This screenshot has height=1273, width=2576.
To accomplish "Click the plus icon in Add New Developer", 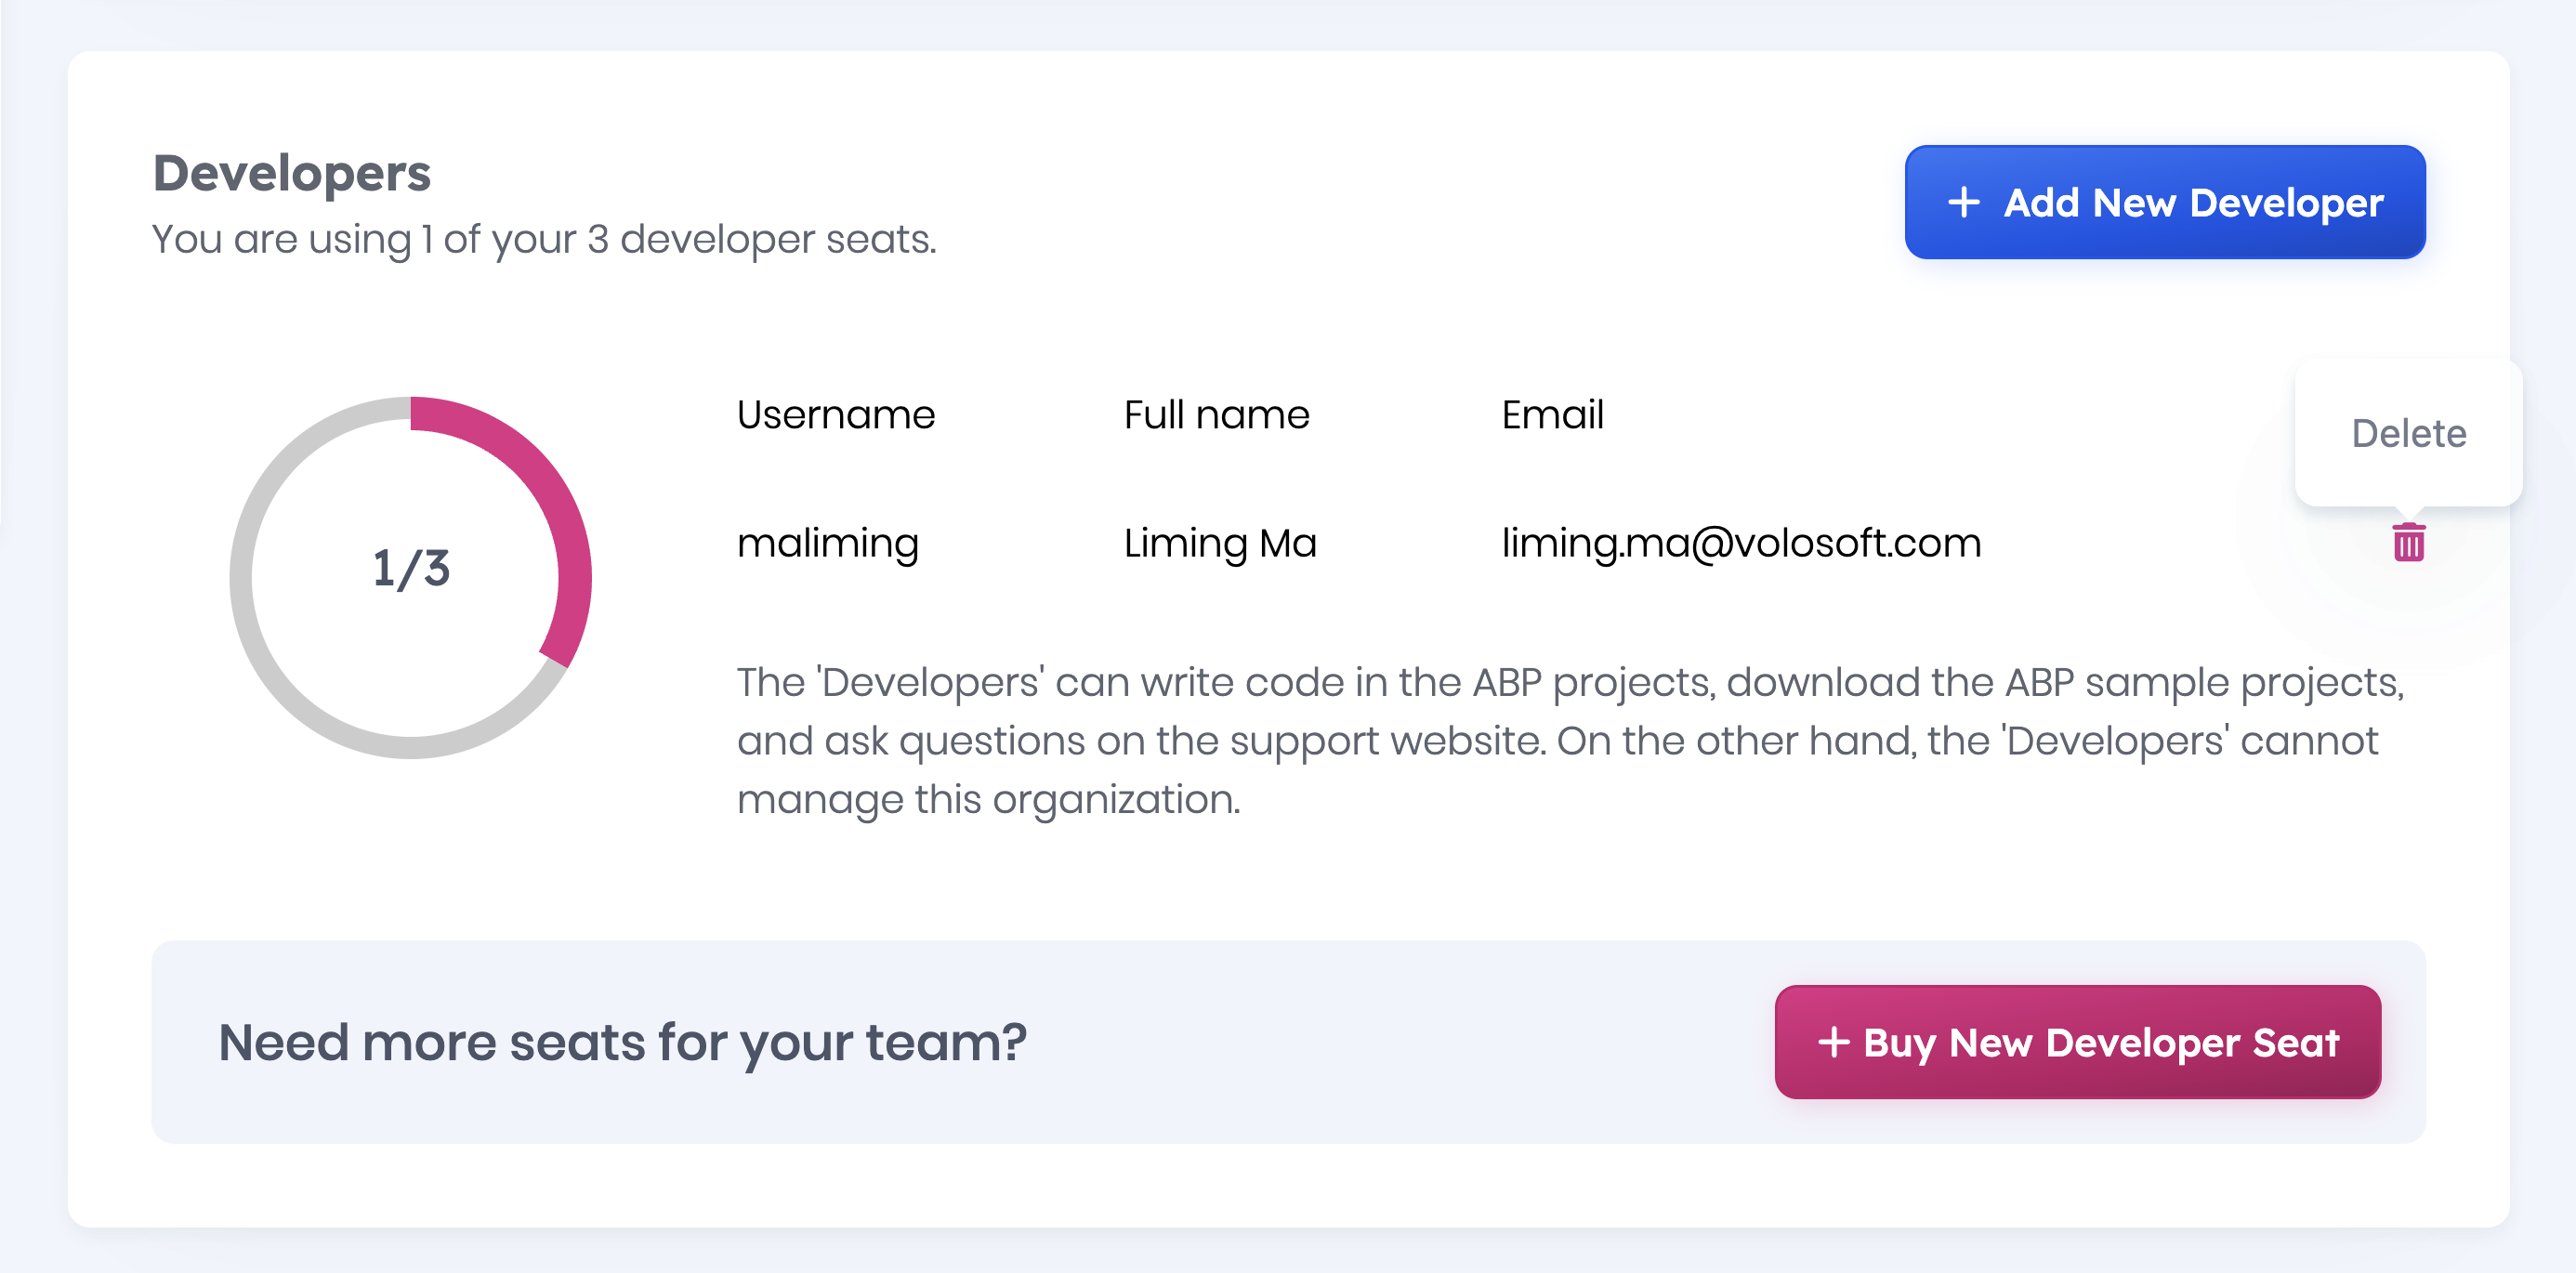I will click(1963, 202).
